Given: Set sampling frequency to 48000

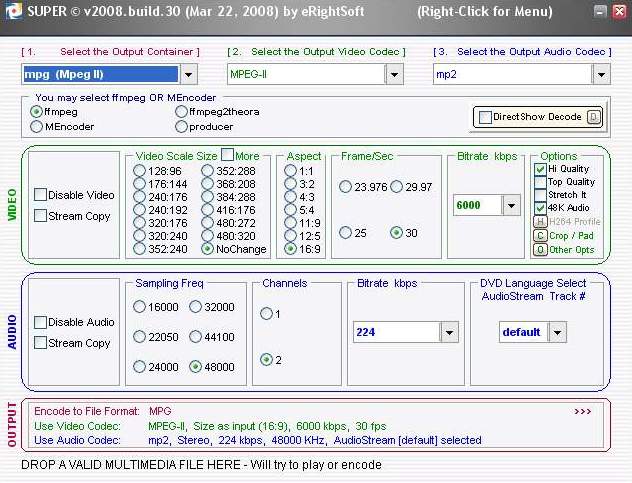Looking at the screenshot, I should (195, 366).
